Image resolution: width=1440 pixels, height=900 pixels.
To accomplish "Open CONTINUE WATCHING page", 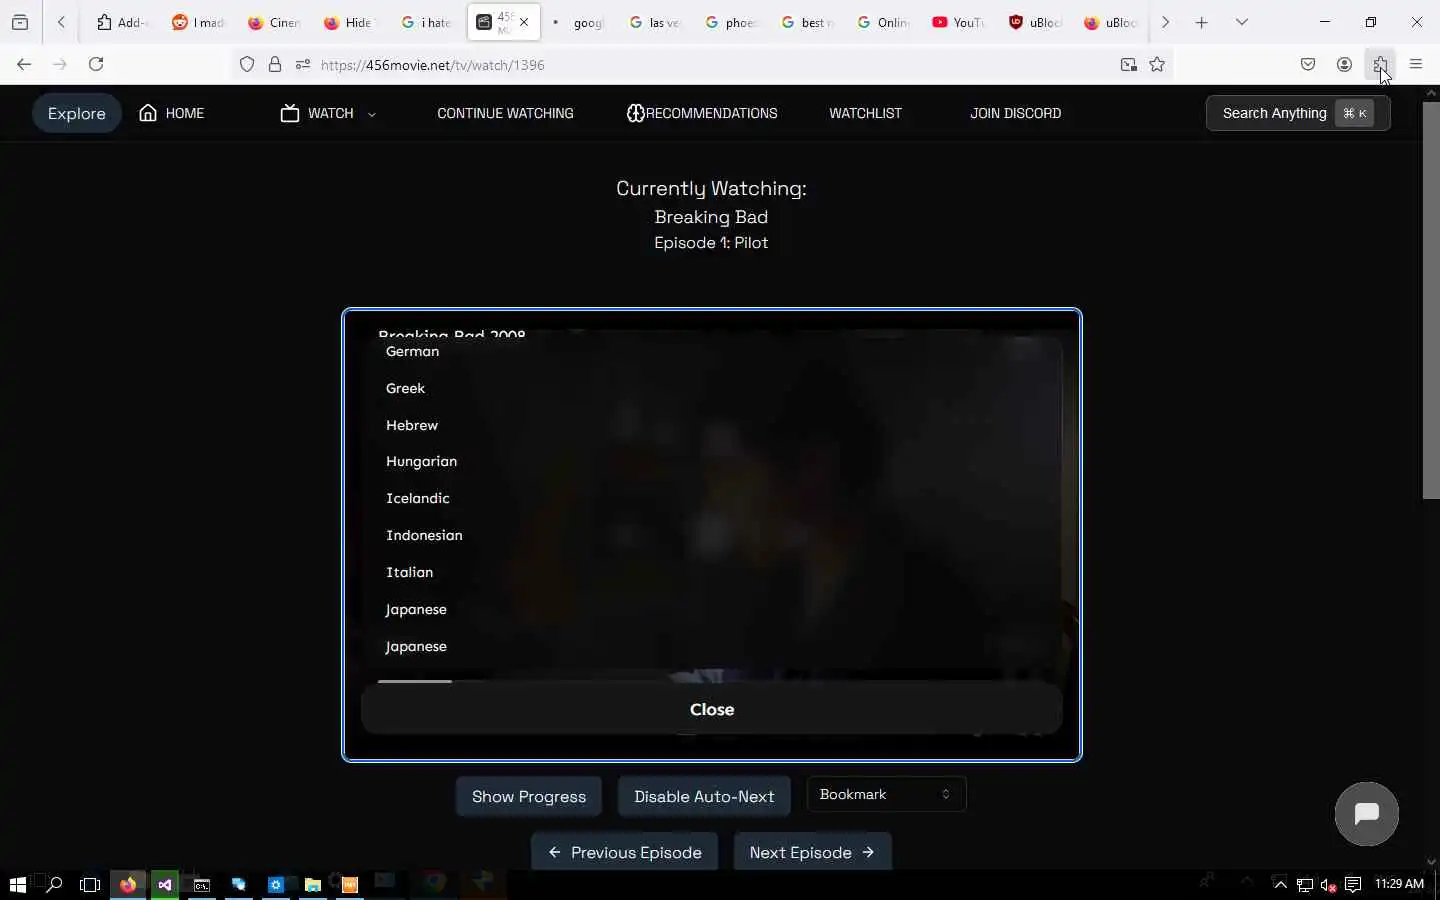I will [x=505, y=113].
